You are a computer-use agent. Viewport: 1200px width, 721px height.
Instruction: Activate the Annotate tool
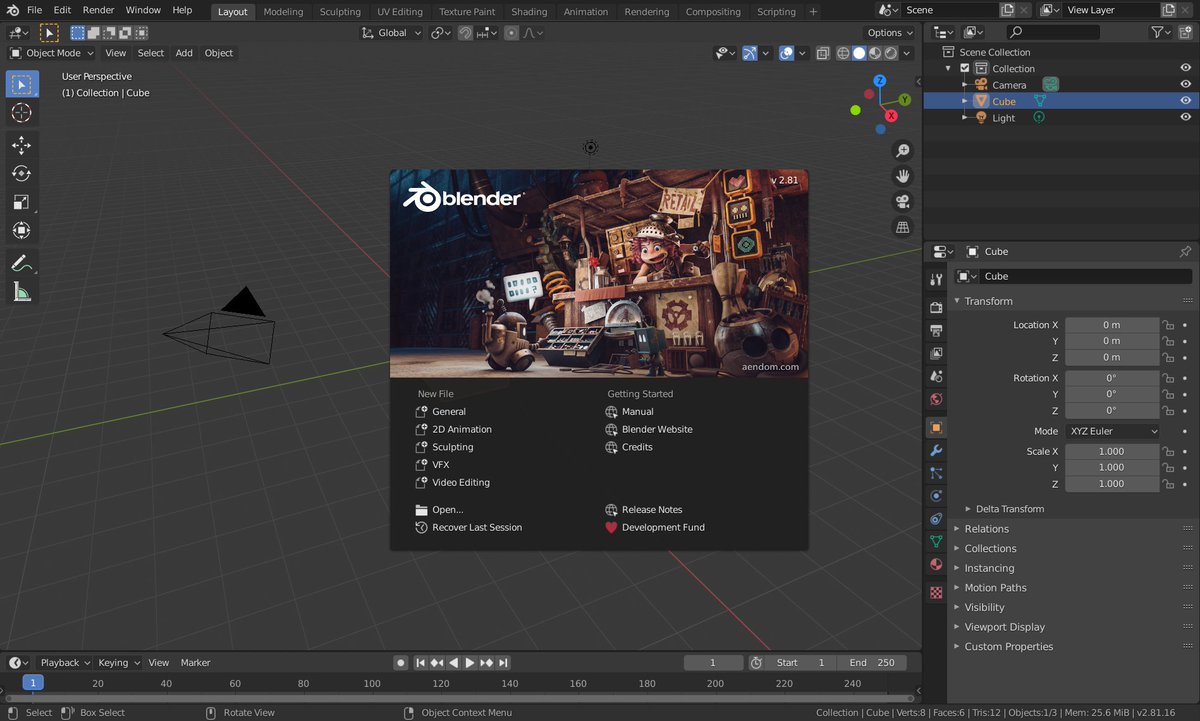tap(21, 264)
